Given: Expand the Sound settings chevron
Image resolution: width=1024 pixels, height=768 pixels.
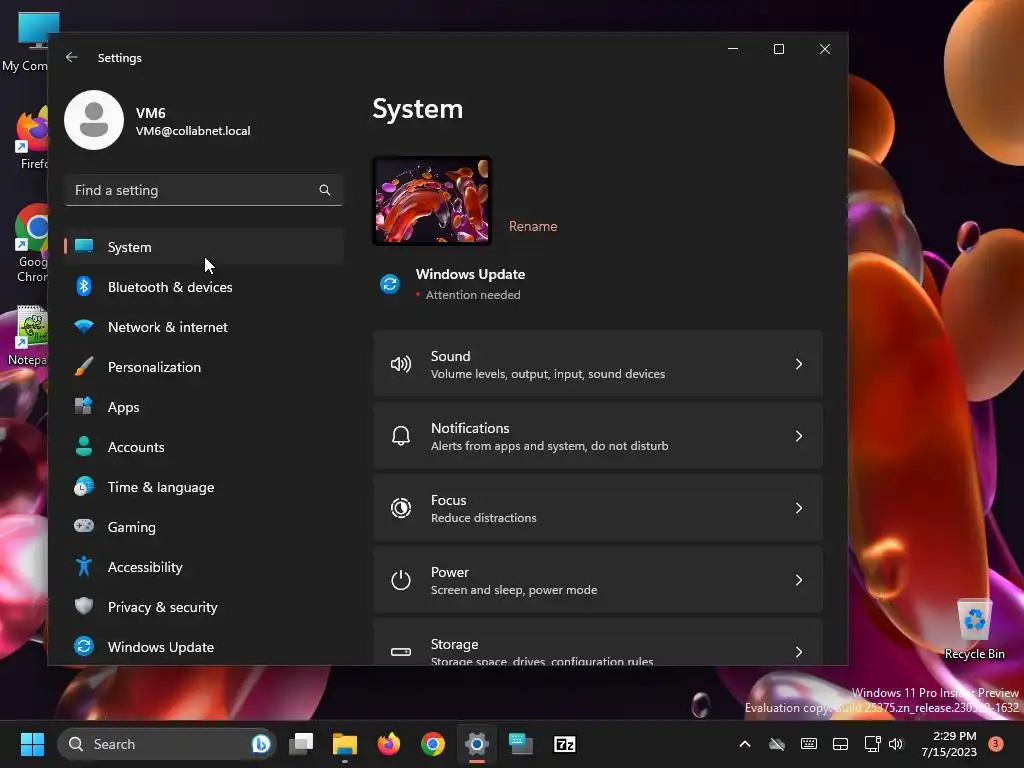Looking at the screenshot, I should click(799, 364).
